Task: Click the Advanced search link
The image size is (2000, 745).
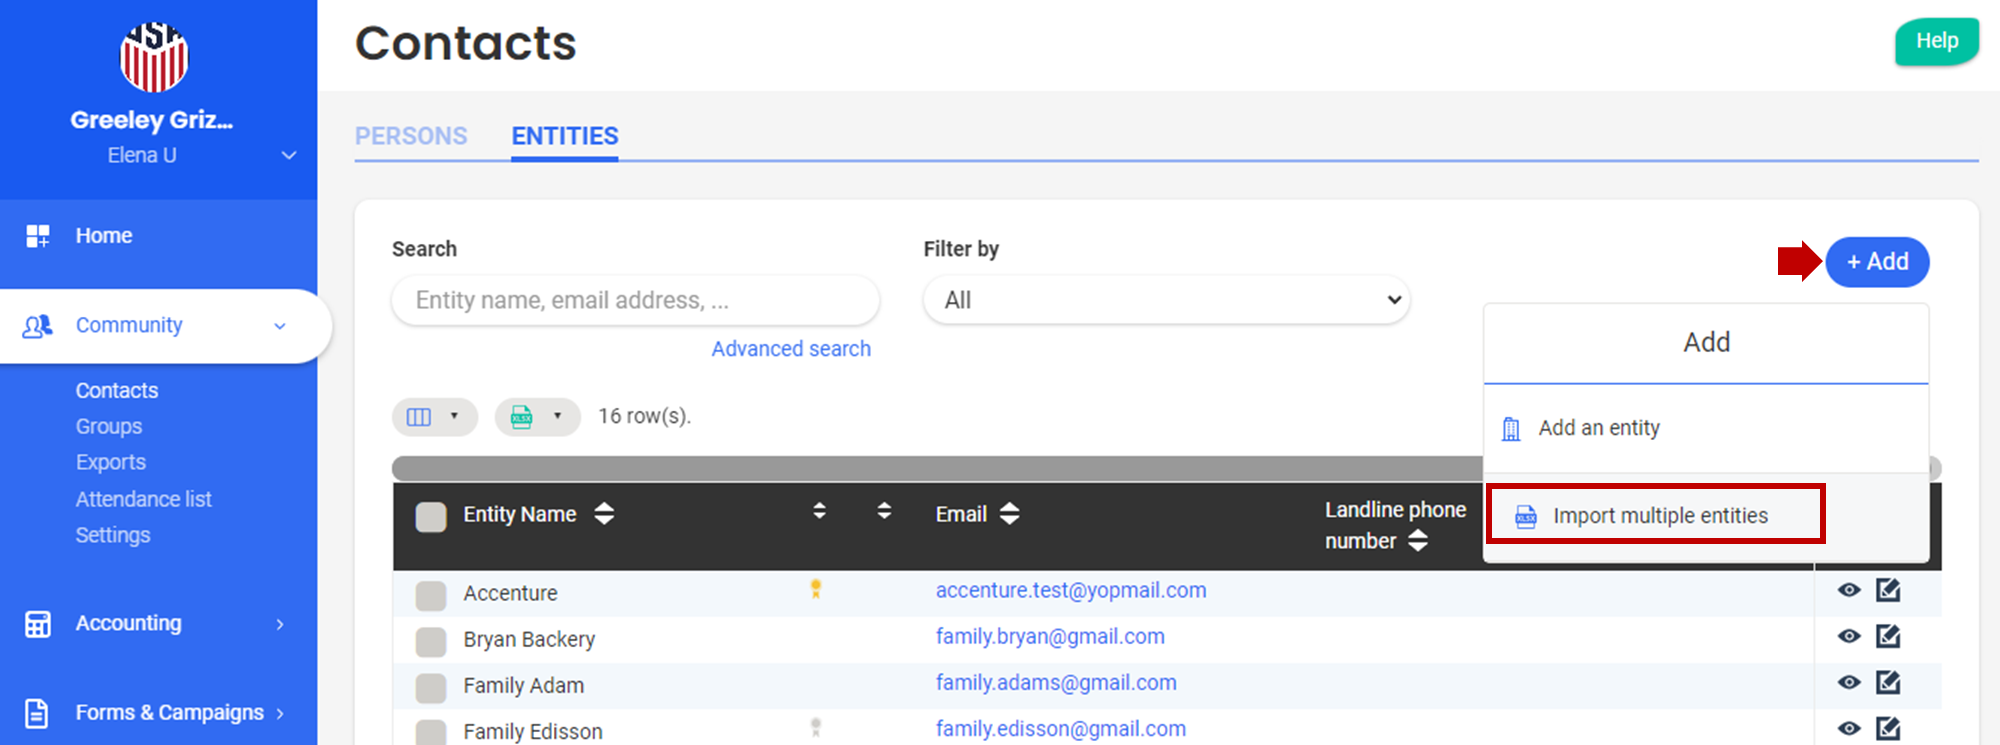Action: coord(790,349)
